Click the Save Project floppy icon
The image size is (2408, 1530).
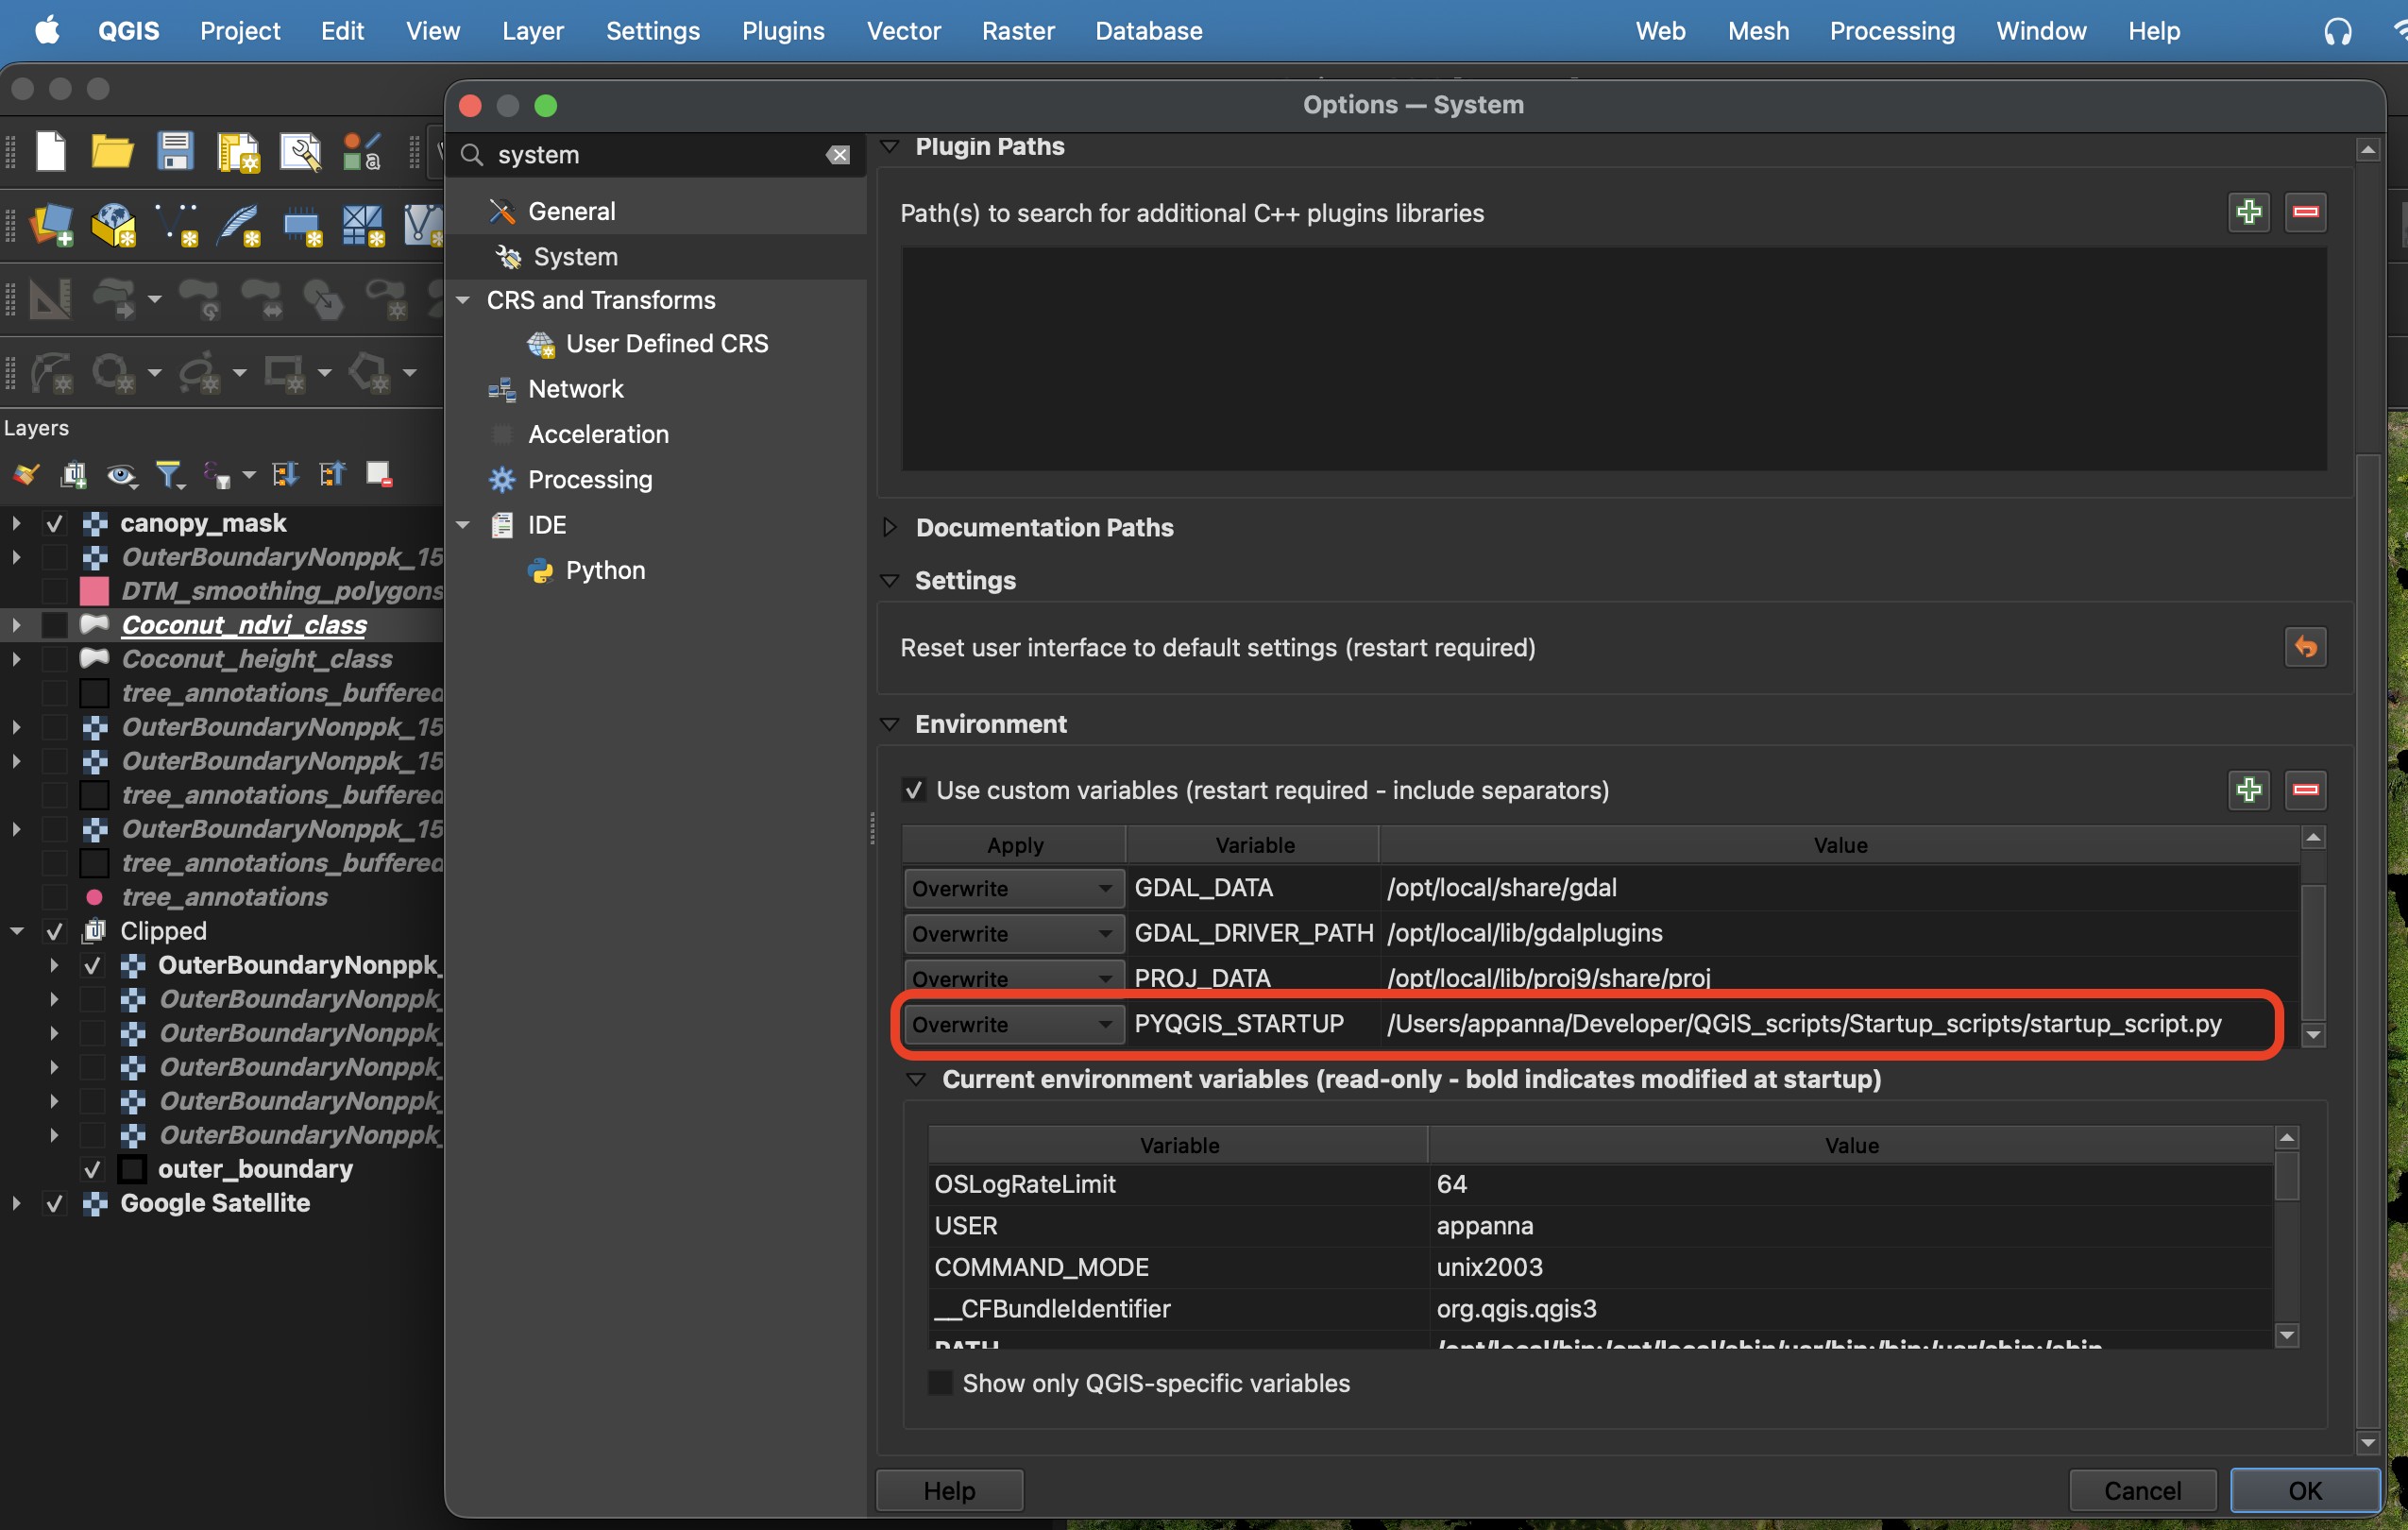tap(175, 152)
